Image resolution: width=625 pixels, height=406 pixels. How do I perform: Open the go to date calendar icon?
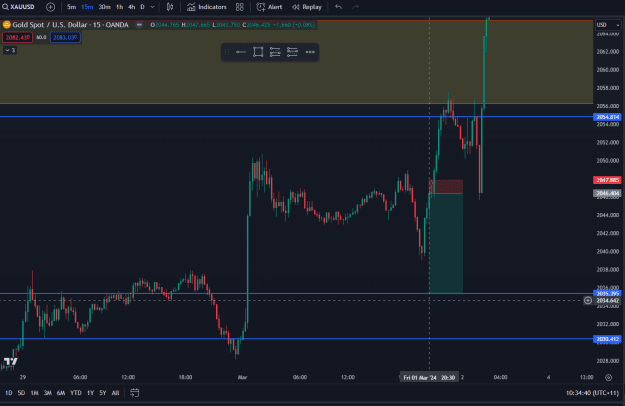coord(135,393)
